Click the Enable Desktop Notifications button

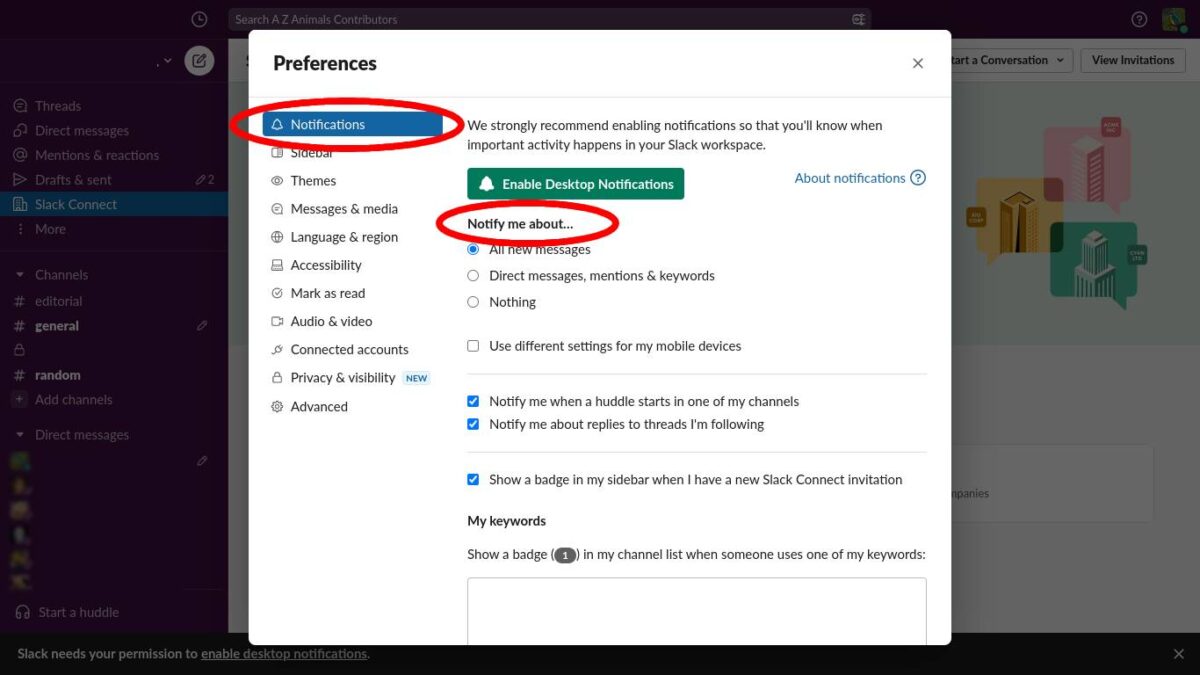tap(576, 184)
